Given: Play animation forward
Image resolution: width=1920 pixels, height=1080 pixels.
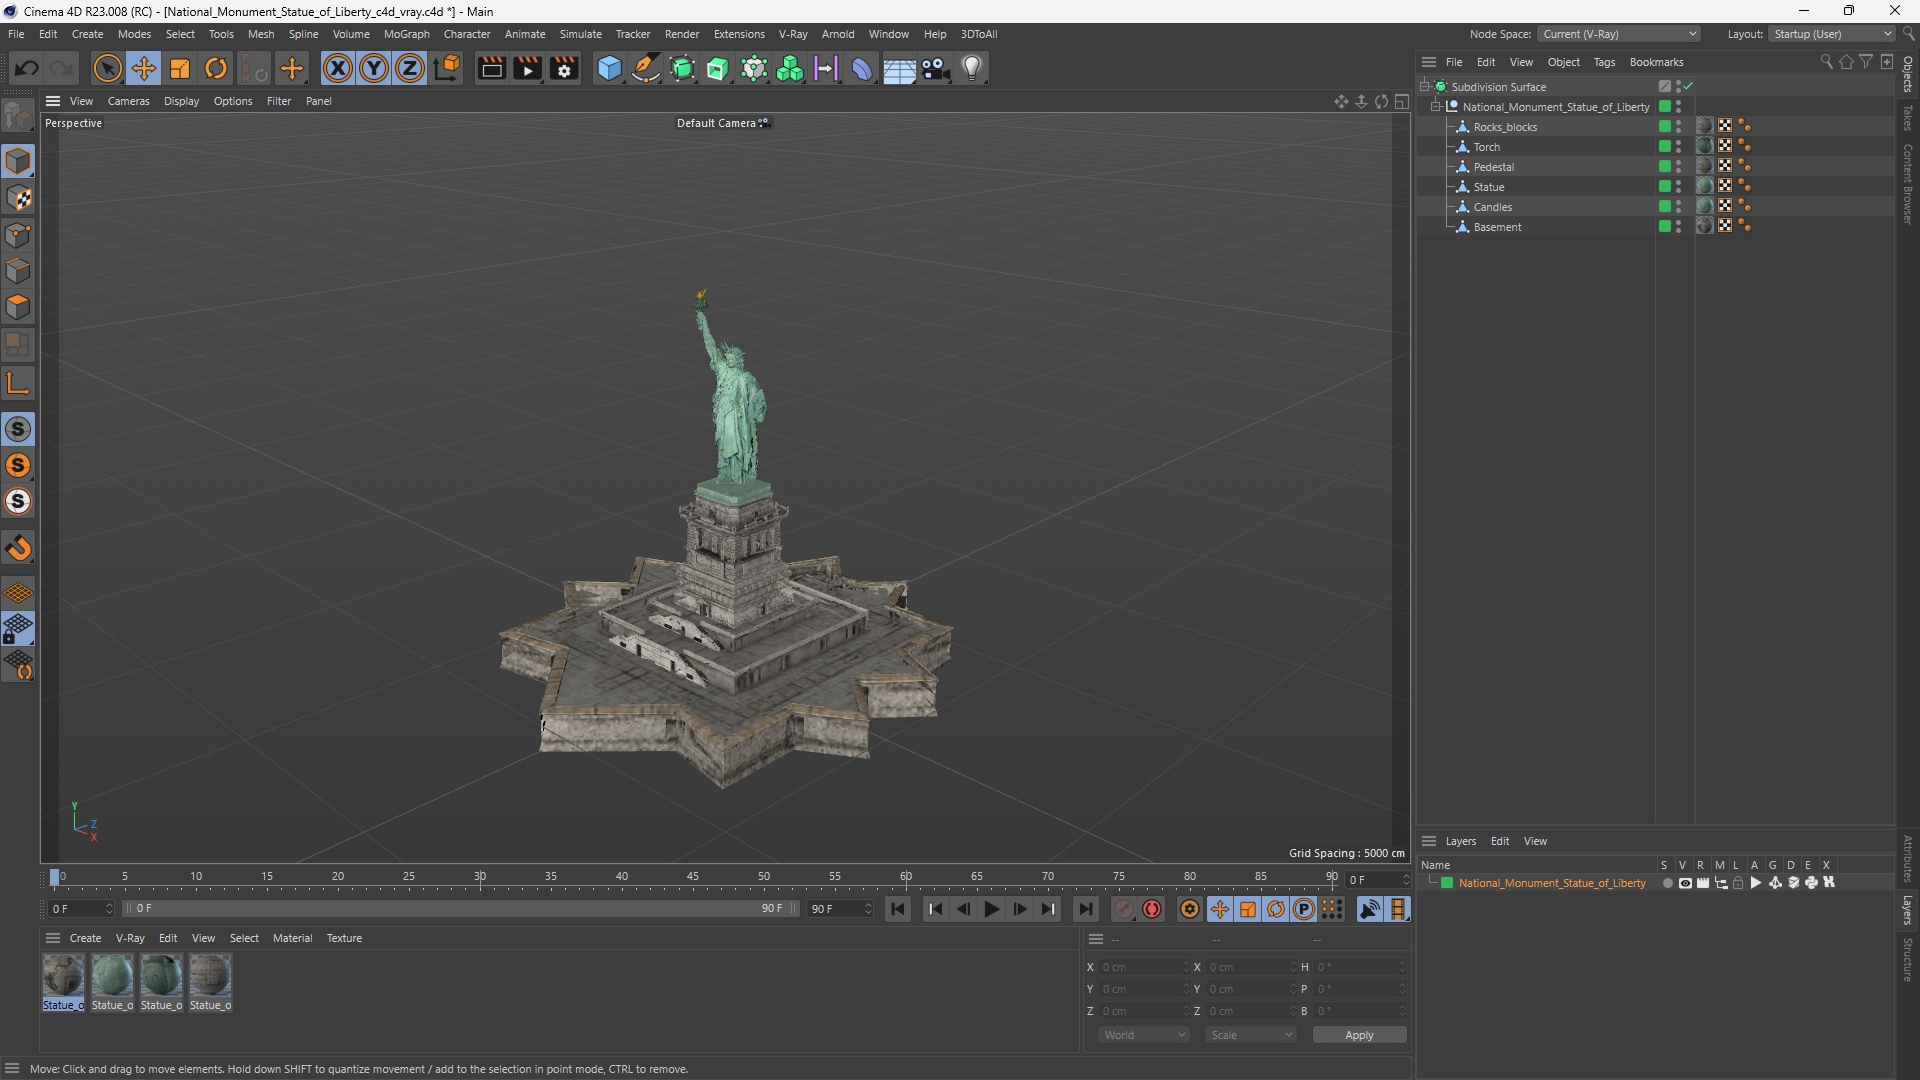Looking at the screenshot, I should click(x=991, y=909).
